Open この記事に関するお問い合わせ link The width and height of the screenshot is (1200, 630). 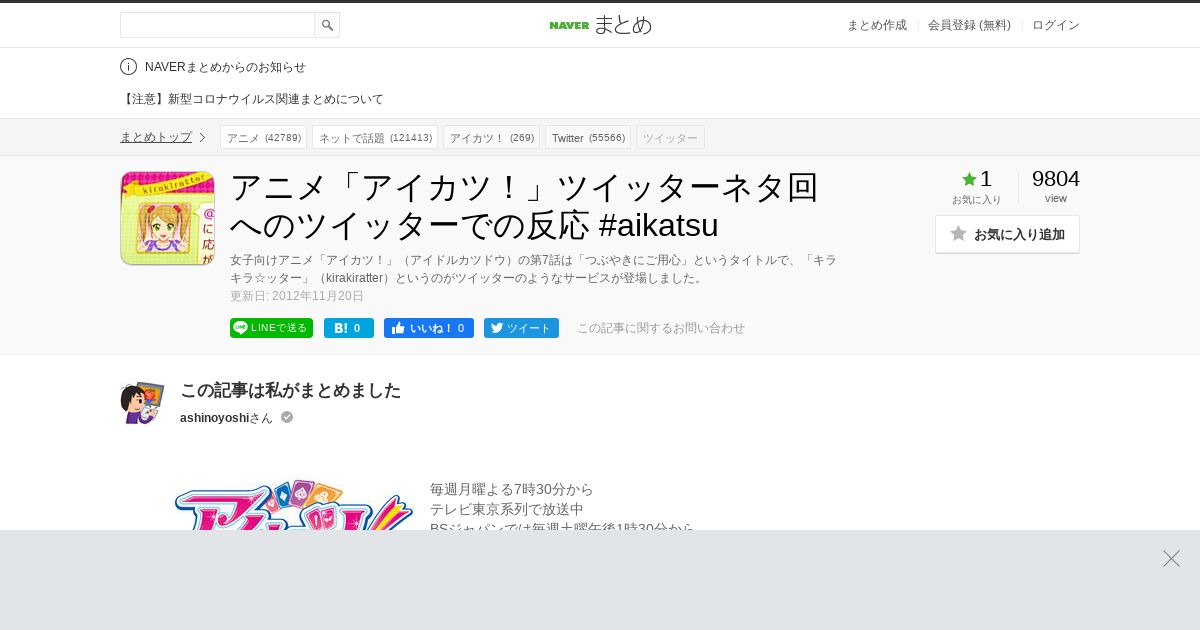660,328
